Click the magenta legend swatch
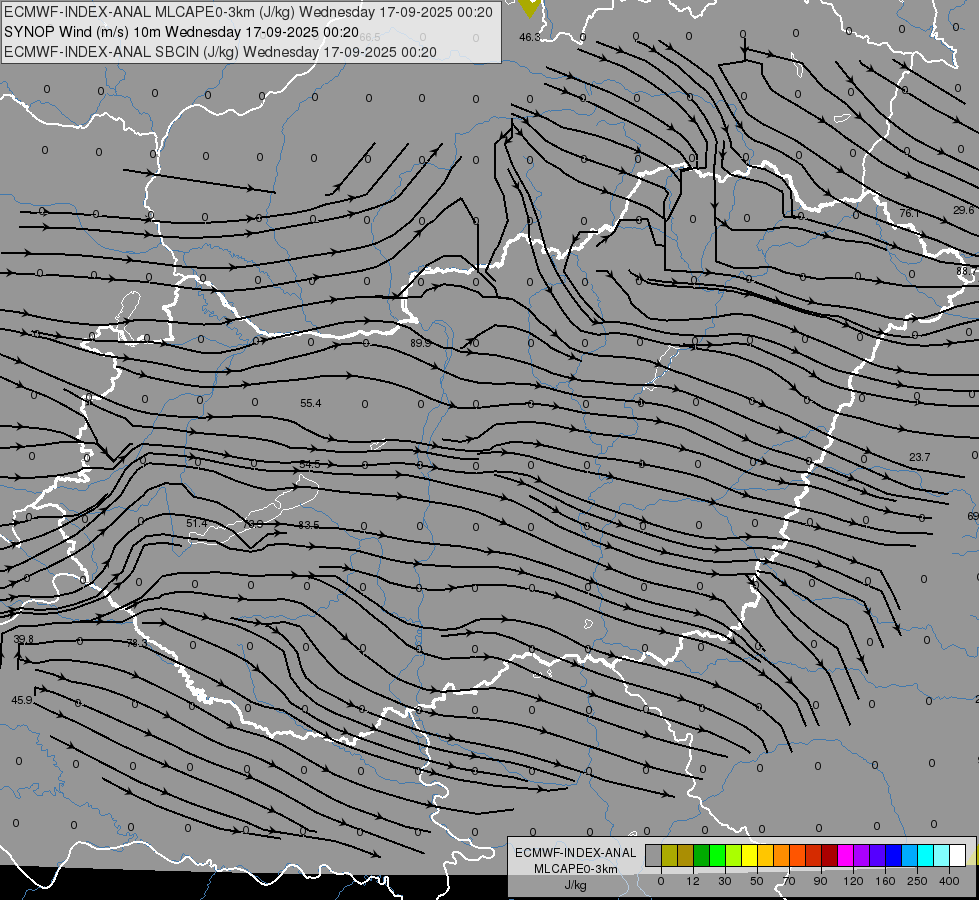This screenshot has height=900, width=979. pos(845,855)
